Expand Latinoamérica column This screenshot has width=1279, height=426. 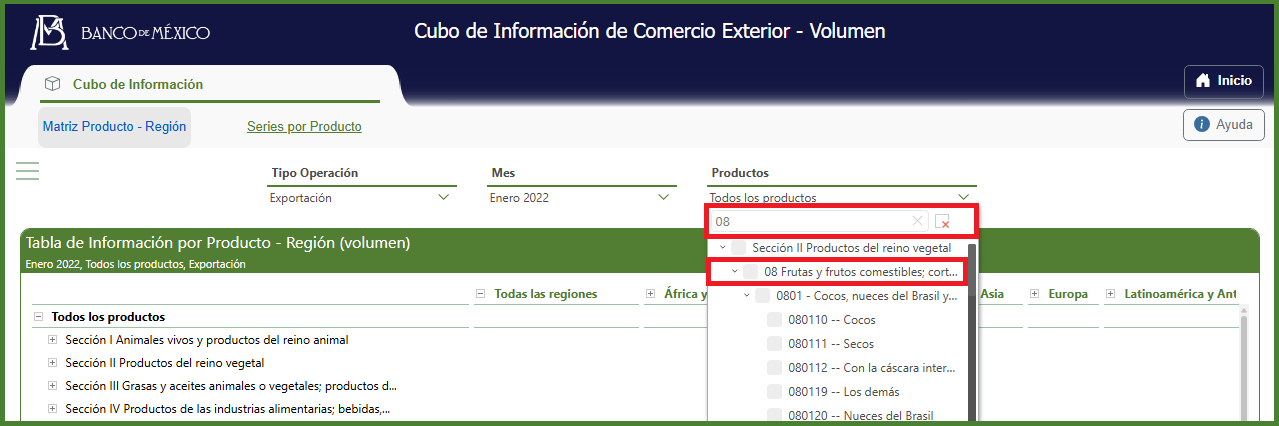pos(1111,294)
